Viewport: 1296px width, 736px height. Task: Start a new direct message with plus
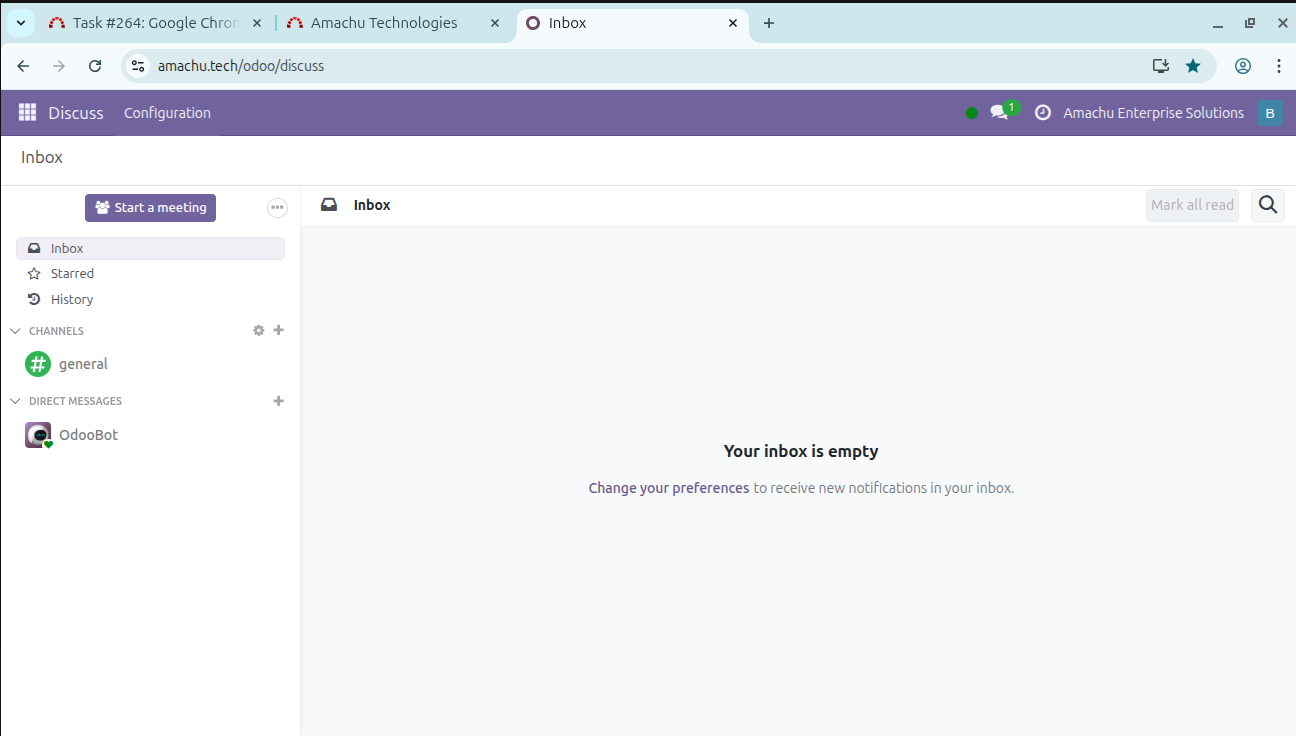coord(279,401)
